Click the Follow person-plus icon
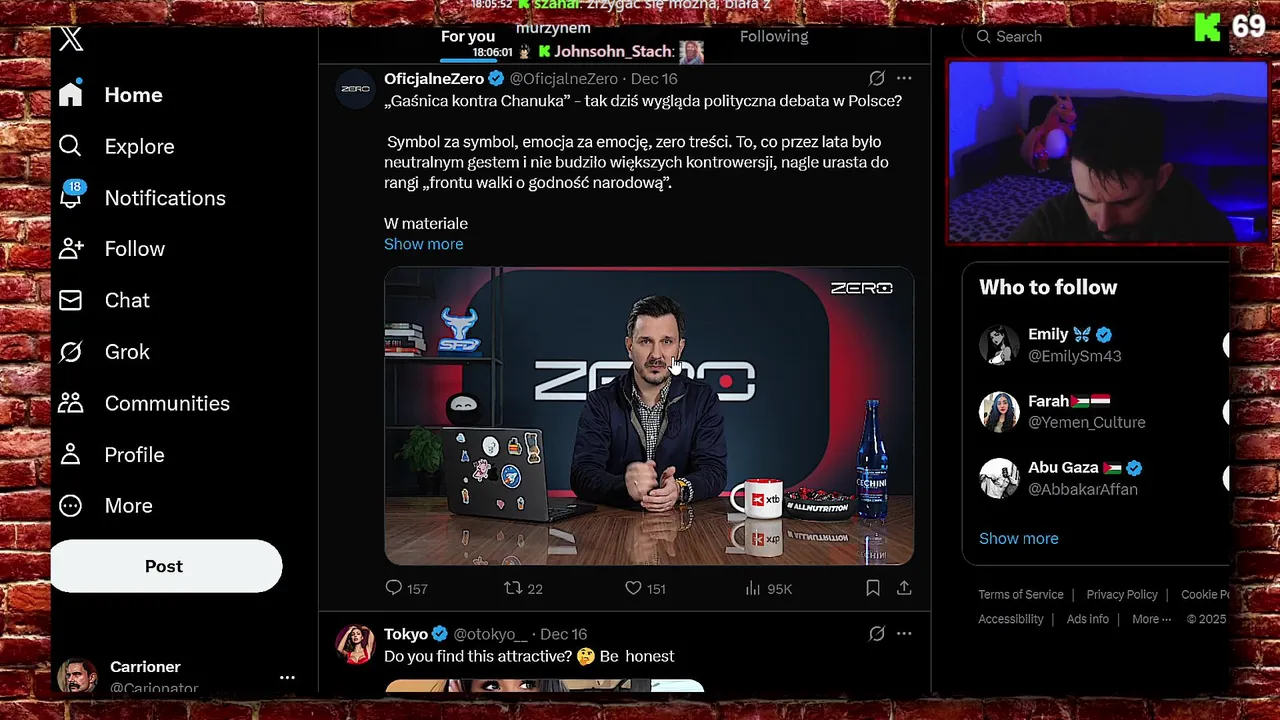 (71, 249)
